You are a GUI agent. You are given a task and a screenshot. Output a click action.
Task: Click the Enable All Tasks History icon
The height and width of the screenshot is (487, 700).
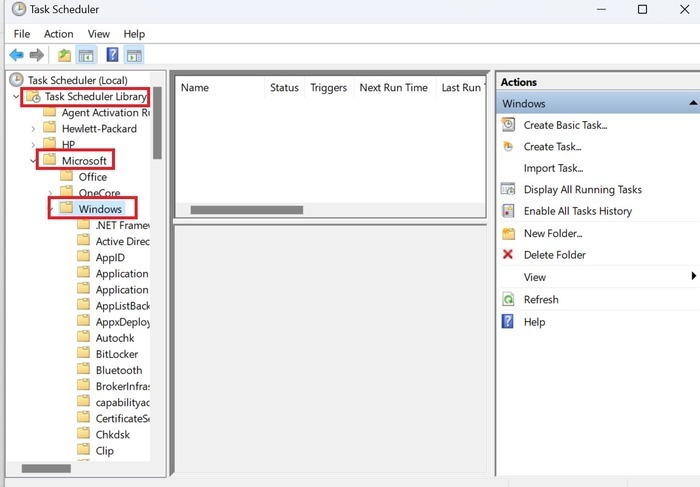(x=508, y=211)
